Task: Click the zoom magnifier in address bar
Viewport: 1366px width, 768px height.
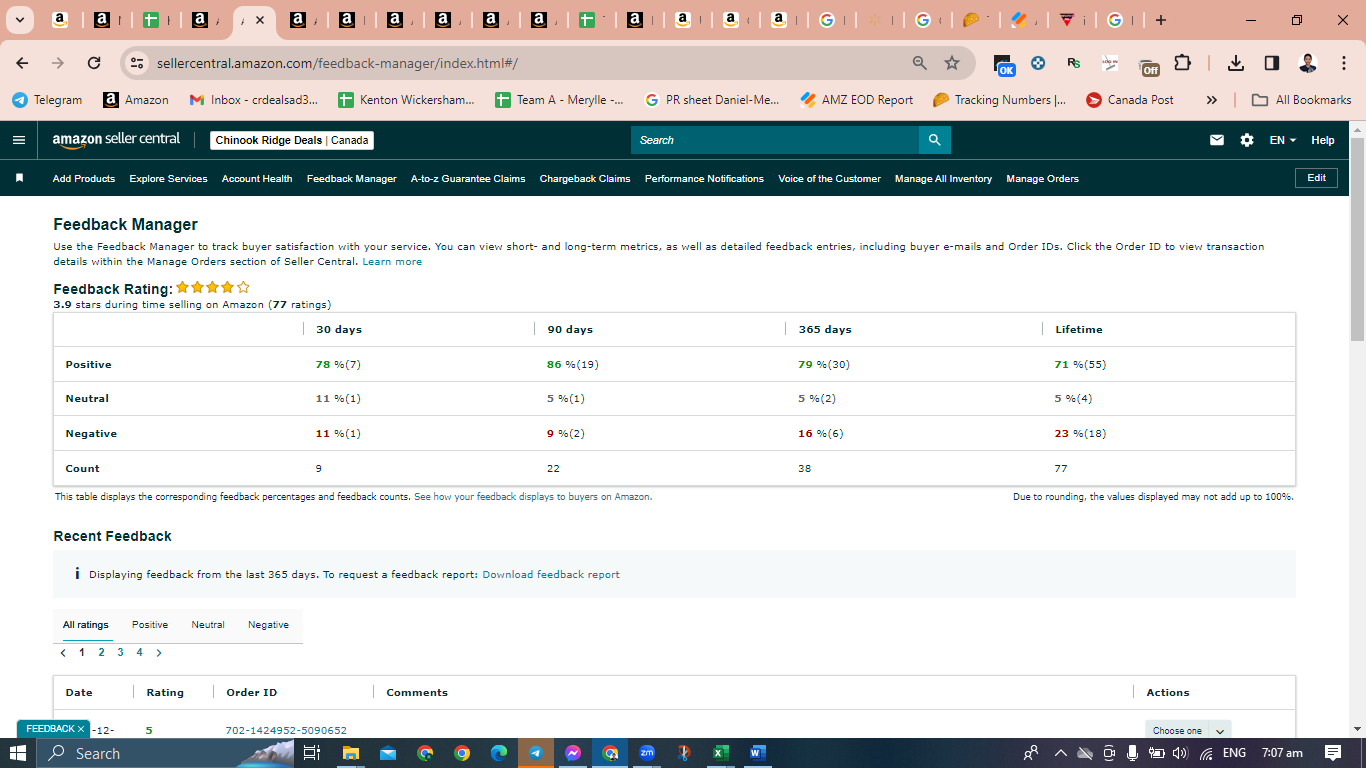Action: pos(920,63)
